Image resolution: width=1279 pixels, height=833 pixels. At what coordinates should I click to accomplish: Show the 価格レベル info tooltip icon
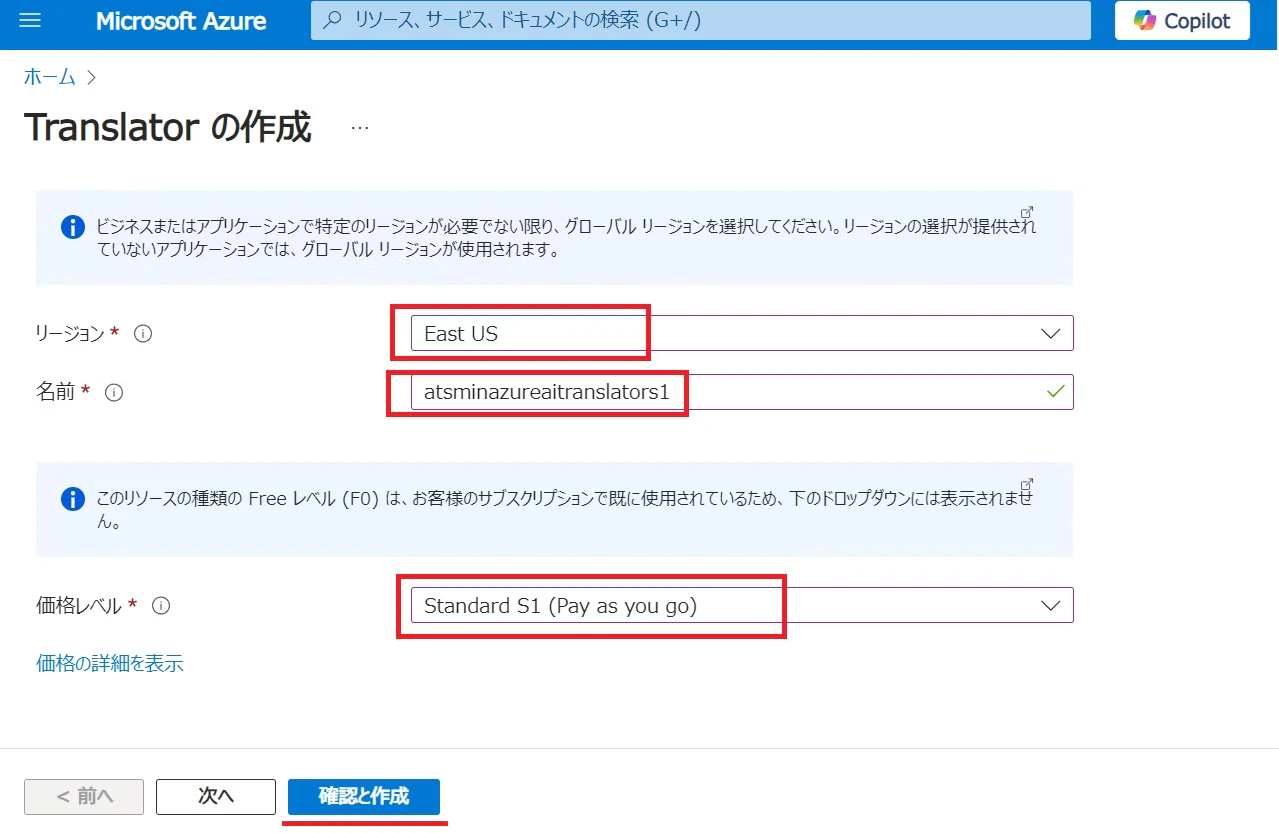(x=161, y=605)
